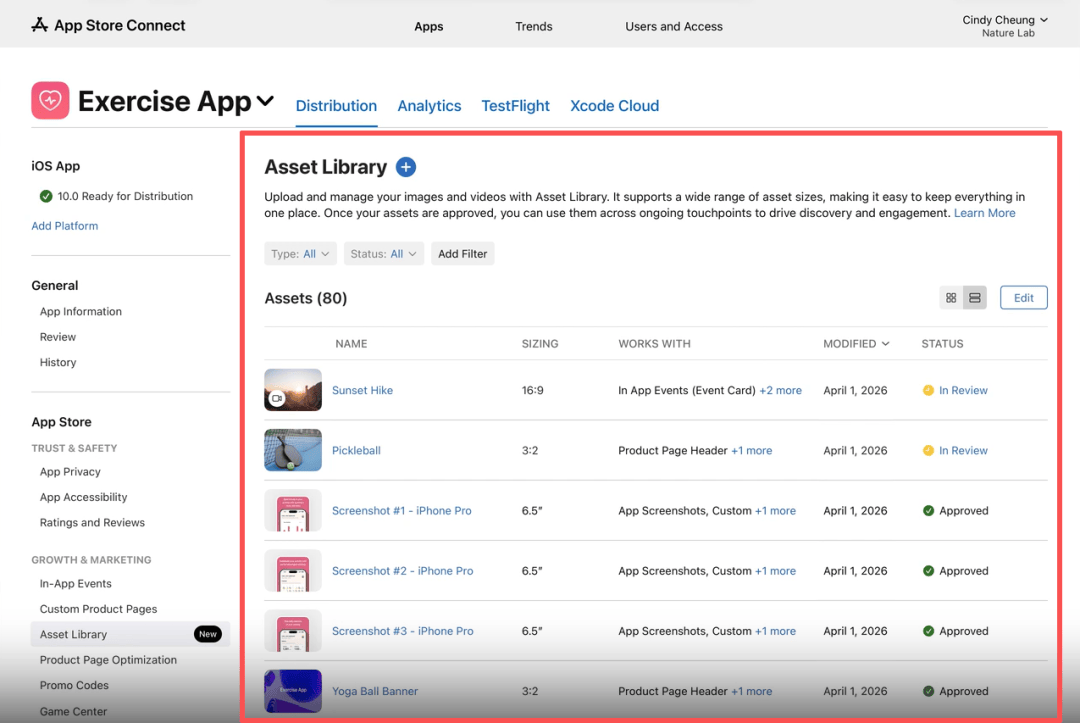This screenshot has height=723, width=1080.
Task: Open Custom Product Pages in sidebar
Action: point(98,609)
